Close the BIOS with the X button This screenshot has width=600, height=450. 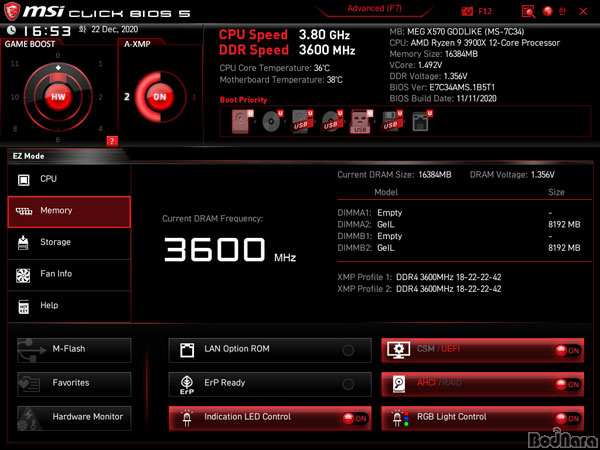583,11
